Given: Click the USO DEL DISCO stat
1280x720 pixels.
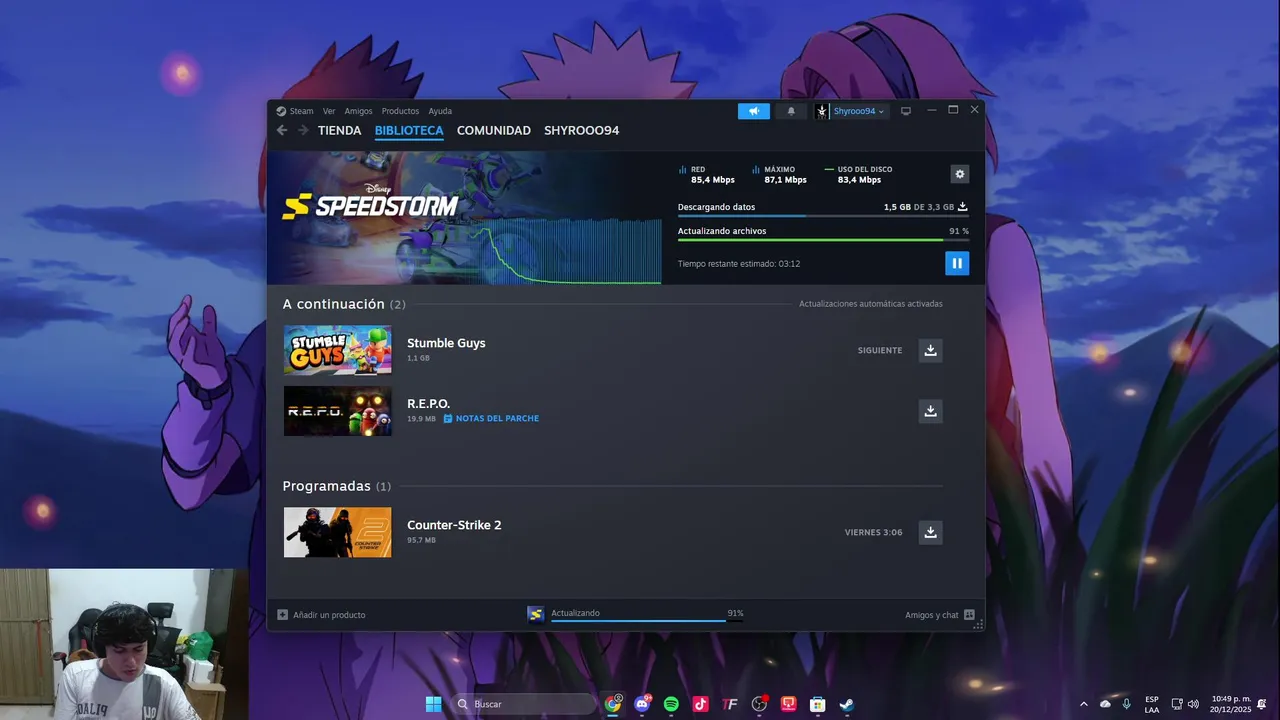Looking at the screenshot, I should (x=858, y=175).
